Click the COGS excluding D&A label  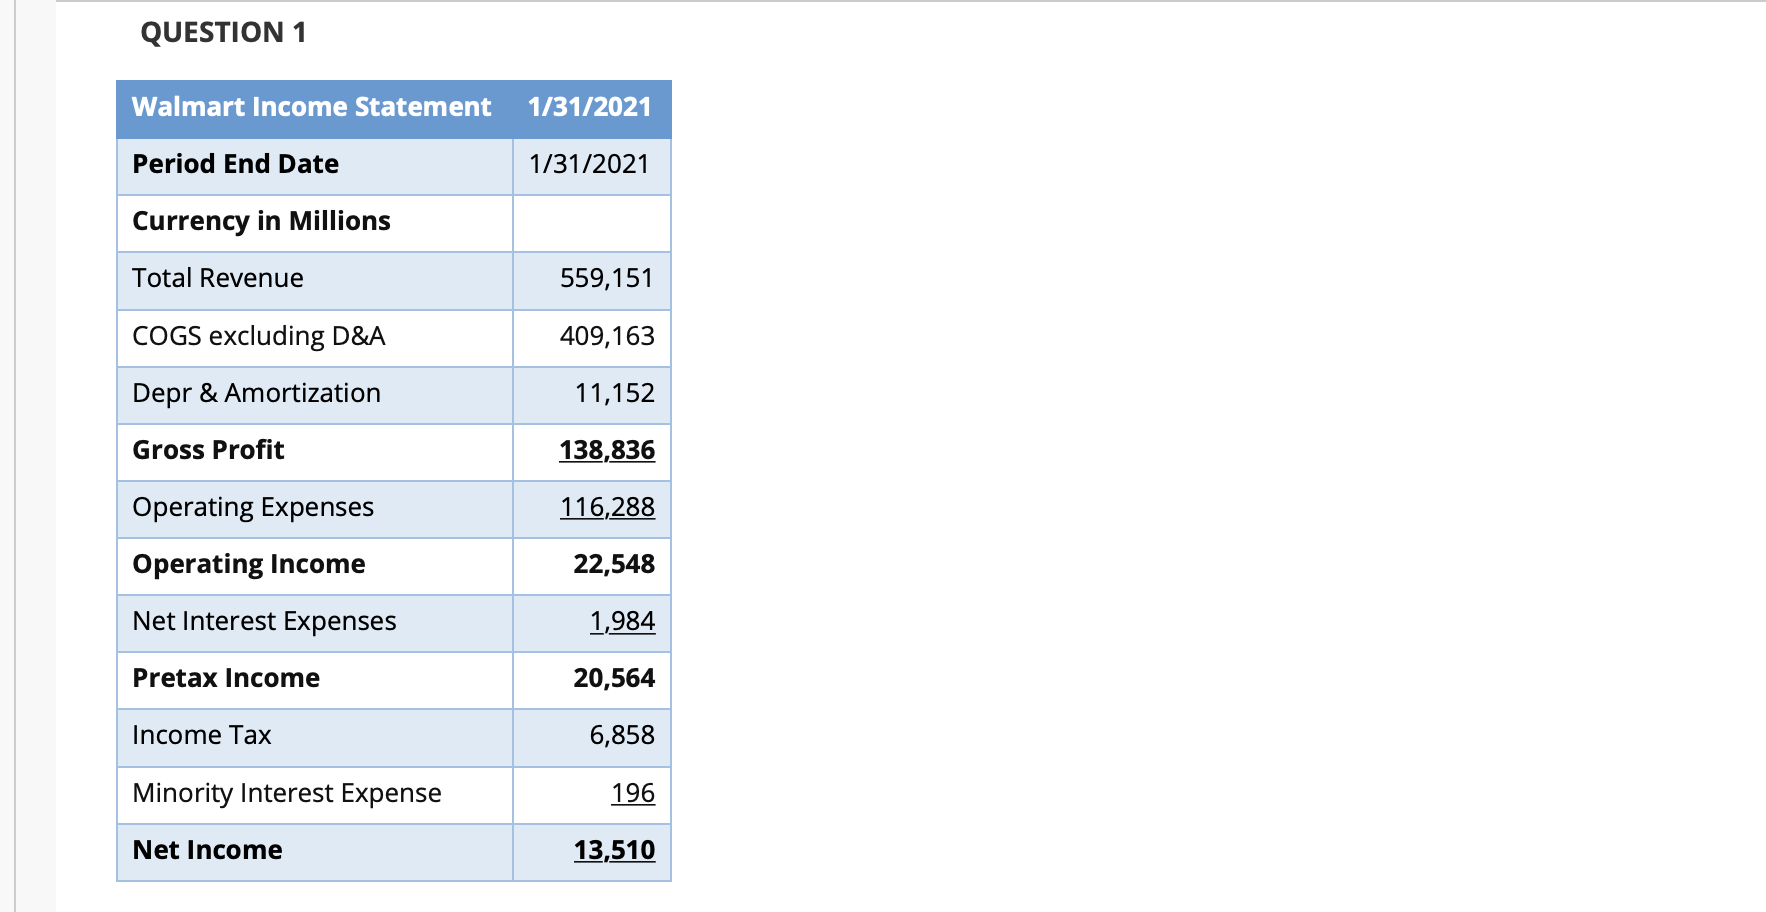point(259,336)
